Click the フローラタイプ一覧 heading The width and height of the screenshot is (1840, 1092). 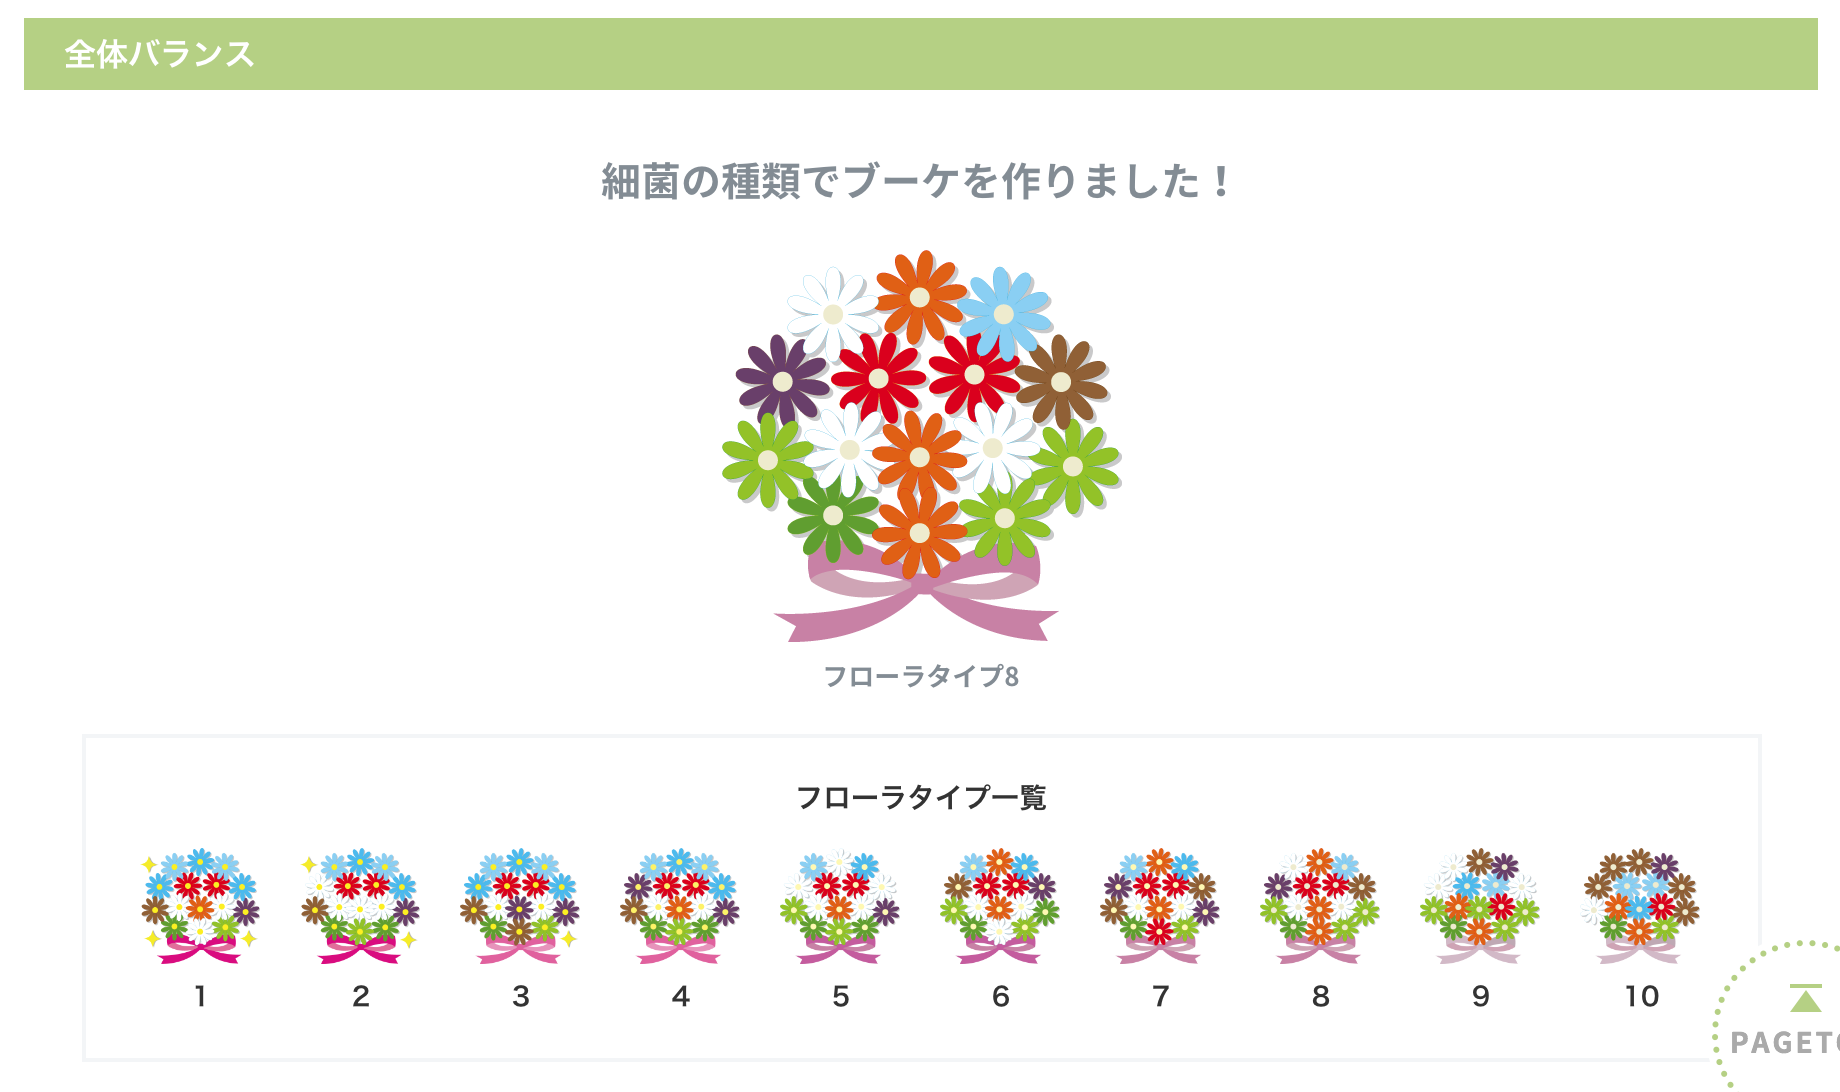pyautogui.click(x=920, y=798)
